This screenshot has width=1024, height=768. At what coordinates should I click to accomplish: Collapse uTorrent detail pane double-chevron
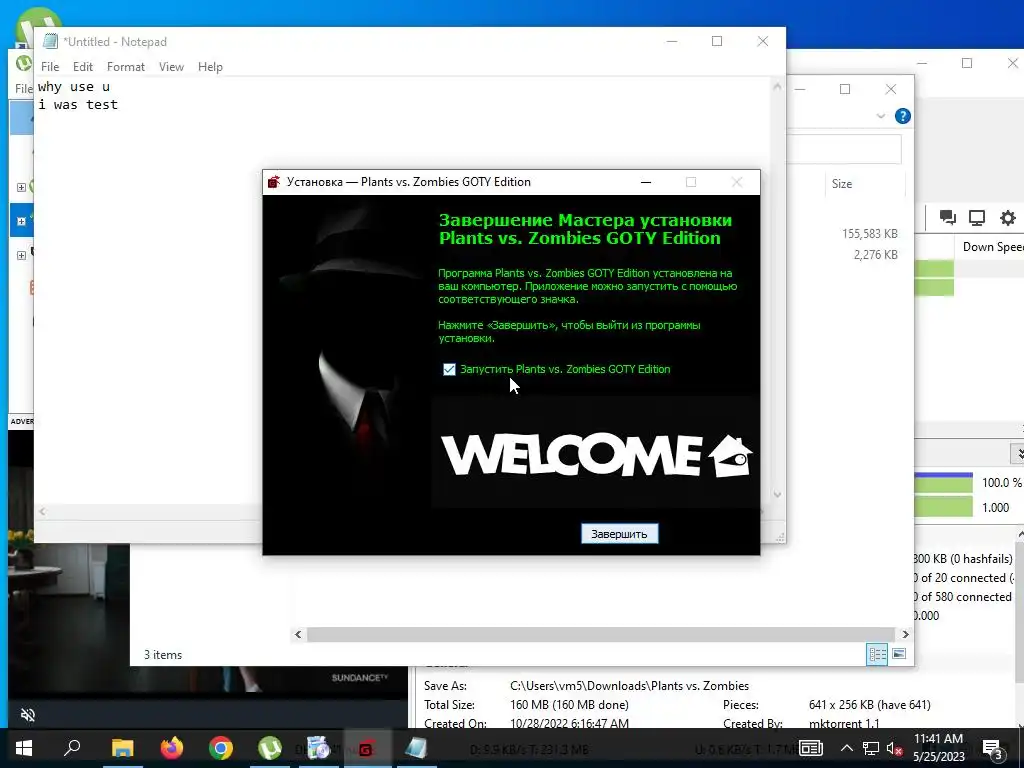coord(1017,453)
